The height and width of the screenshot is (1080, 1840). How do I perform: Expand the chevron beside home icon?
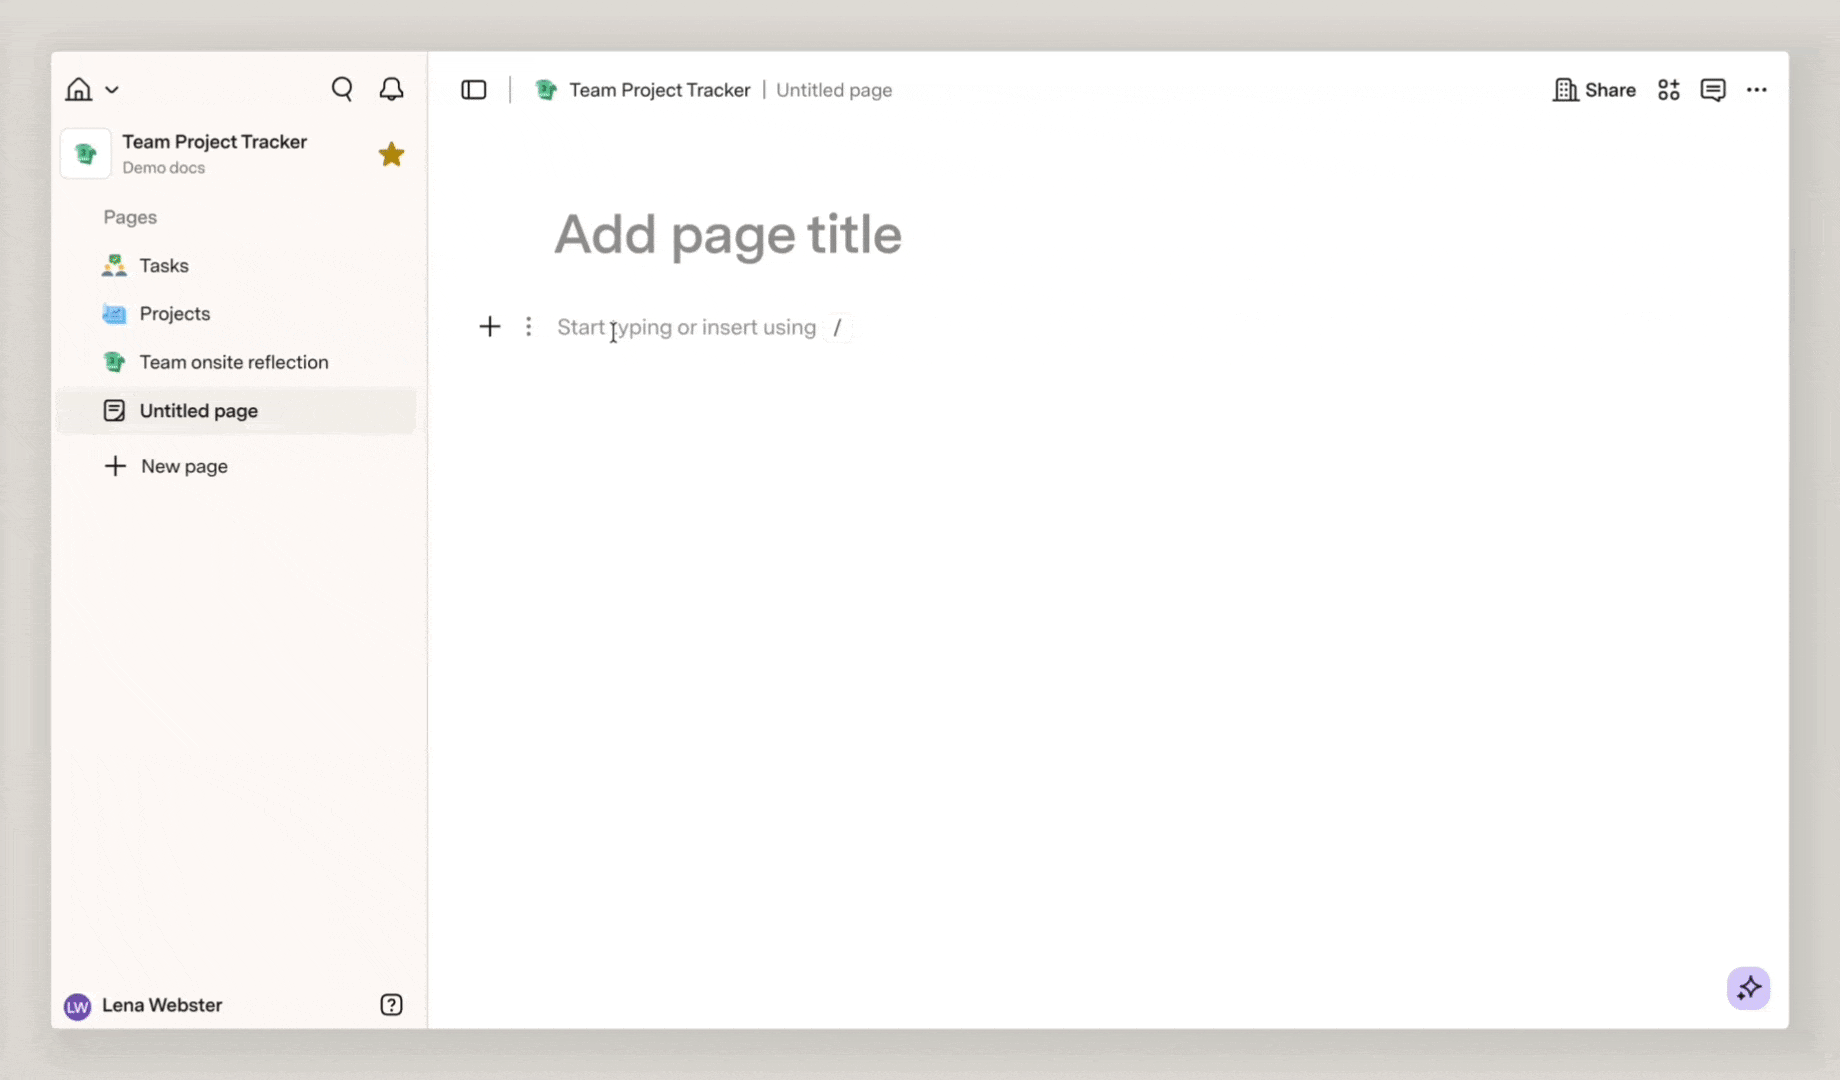pos(112,90)
